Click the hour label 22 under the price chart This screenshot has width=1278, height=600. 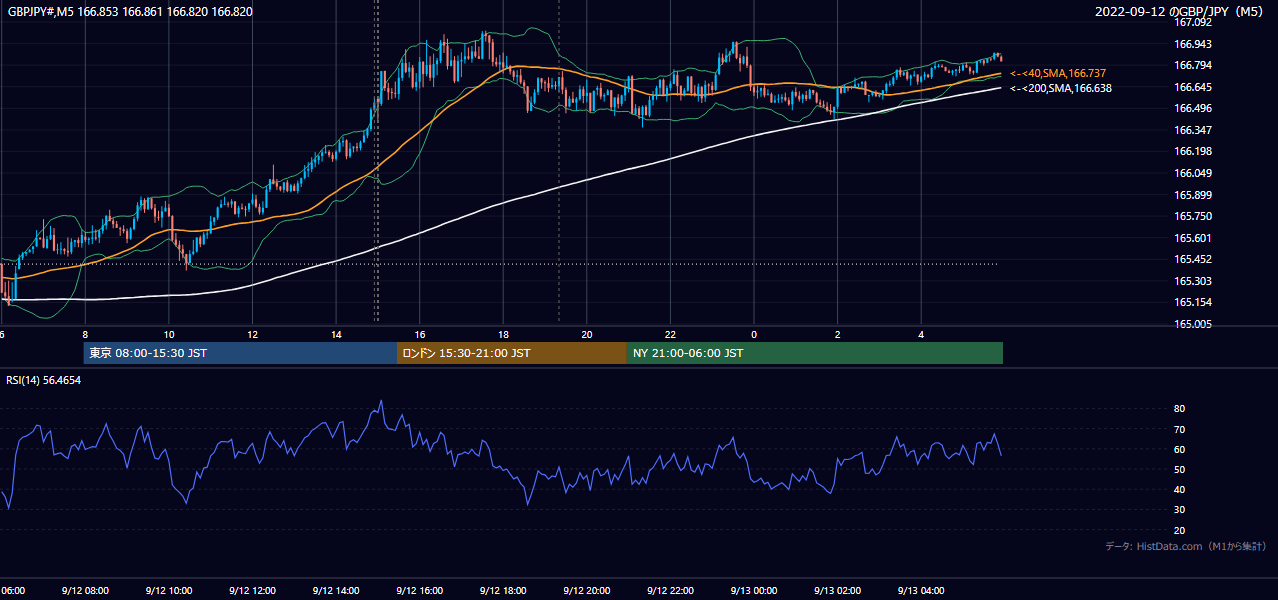coord(670,335)
